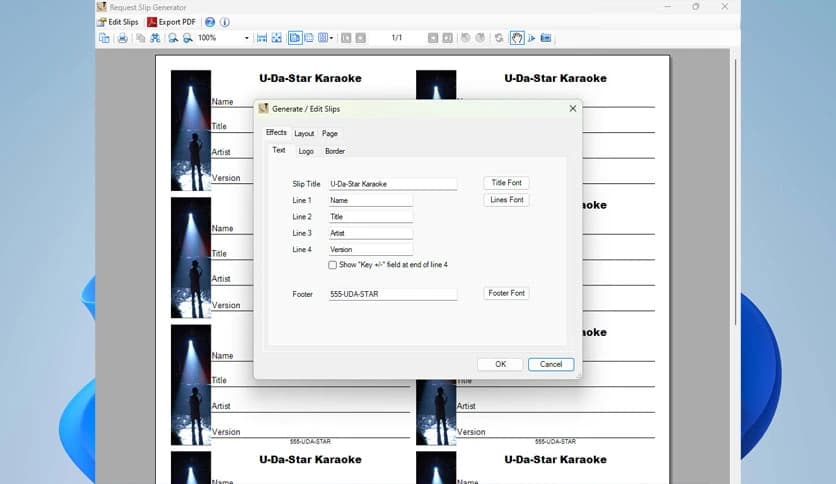Click the singer image on the top-left slip

pyautogui.click(x=191, y=130)
